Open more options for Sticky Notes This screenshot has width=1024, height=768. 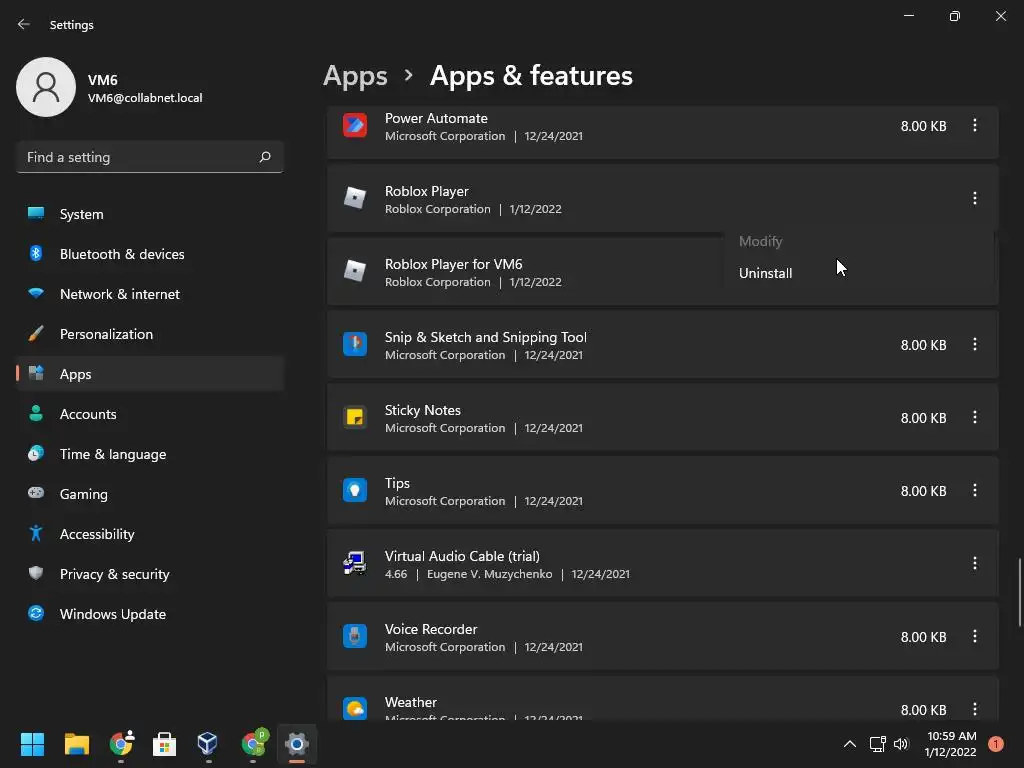[x=975, y=418]
